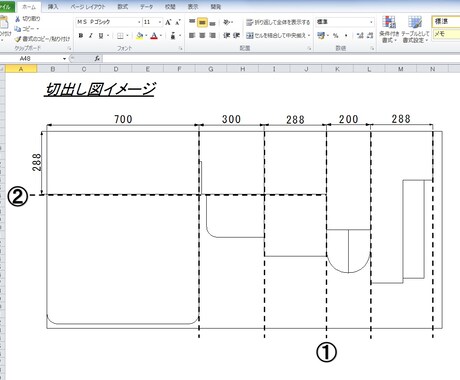
Task: Increase the cell indent
Action: click(x=236, y=35)
